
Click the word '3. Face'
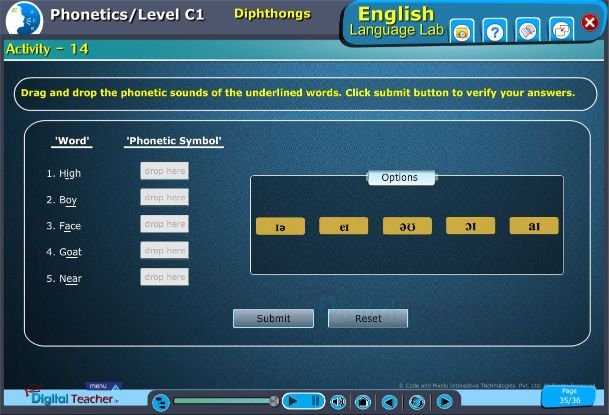64,226
